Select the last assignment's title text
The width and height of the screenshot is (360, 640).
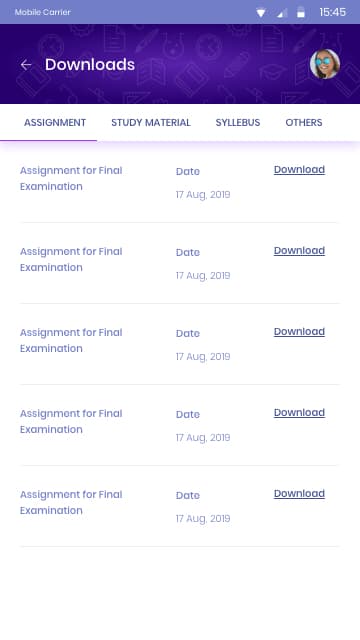(x=71, y=502)
